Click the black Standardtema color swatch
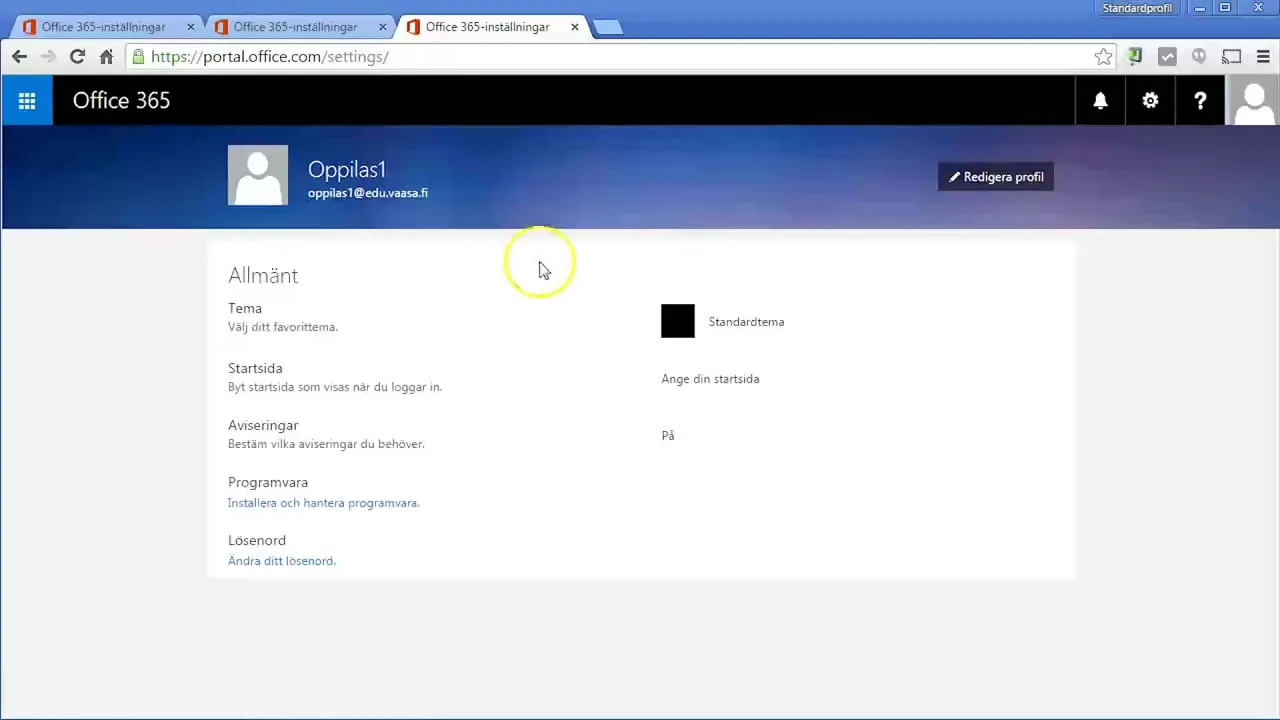 678,321
